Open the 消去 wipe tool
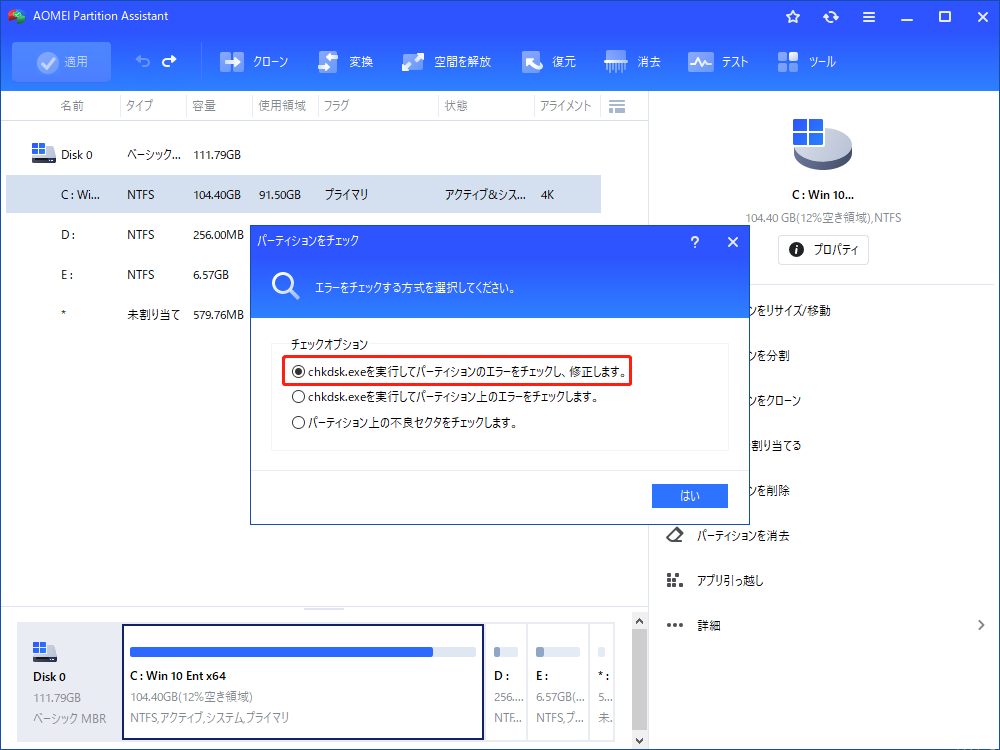1000x750 pixels. click(632, 62)
